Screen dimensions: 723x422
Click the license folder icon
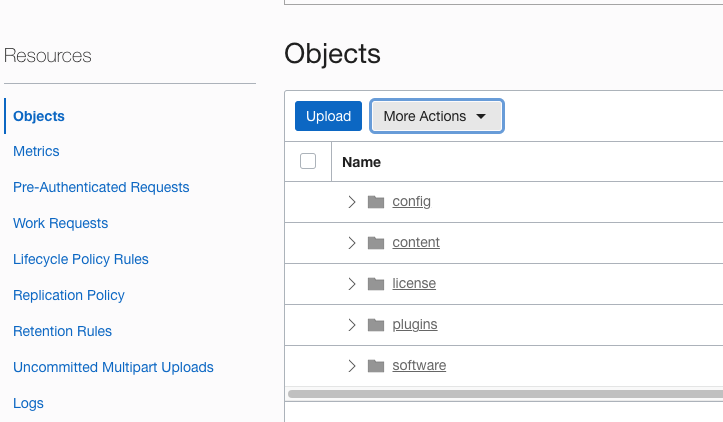tap(376, 284)
